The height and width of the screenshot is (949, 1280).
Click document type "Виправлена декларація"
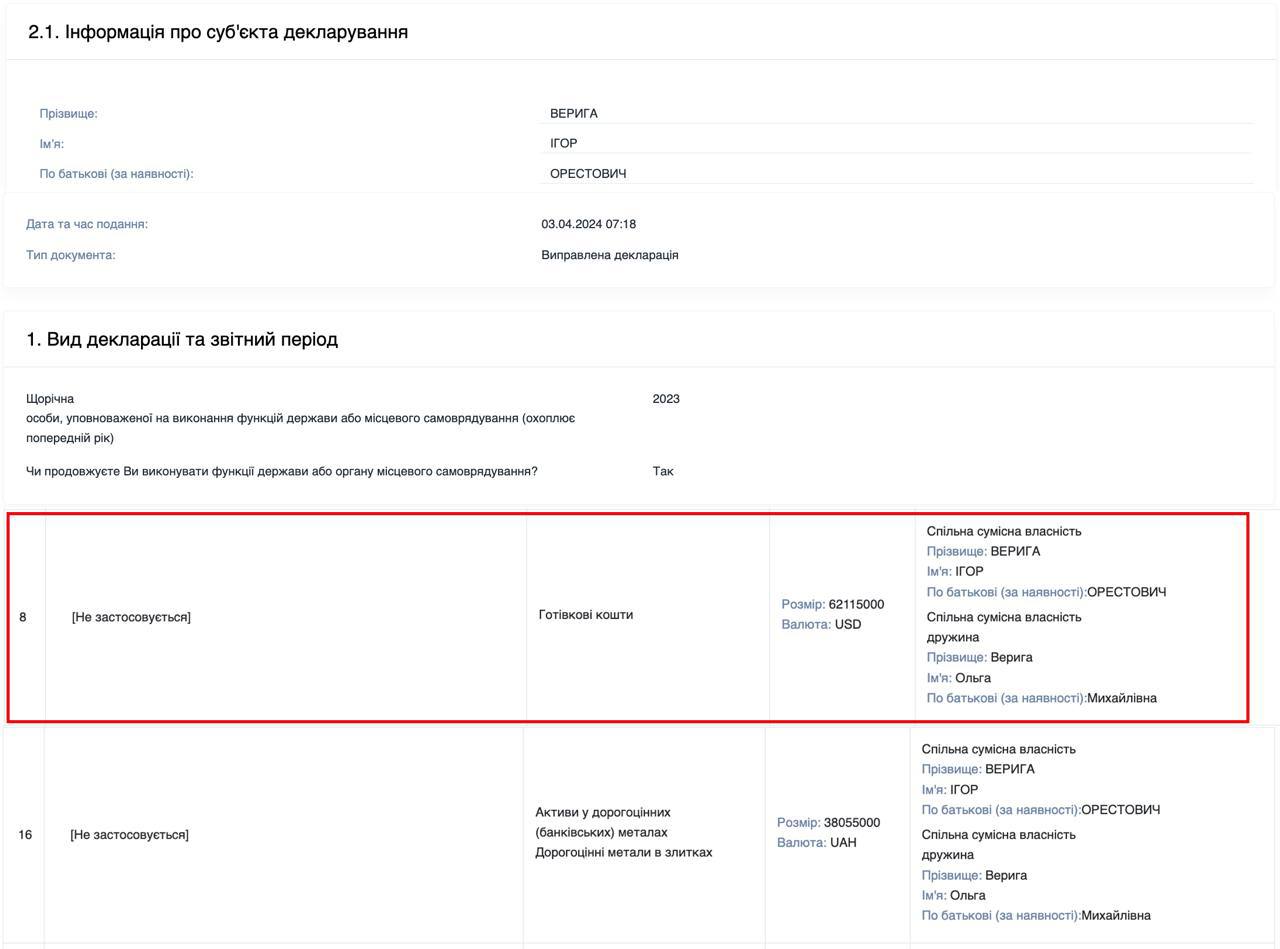(609, 255)
